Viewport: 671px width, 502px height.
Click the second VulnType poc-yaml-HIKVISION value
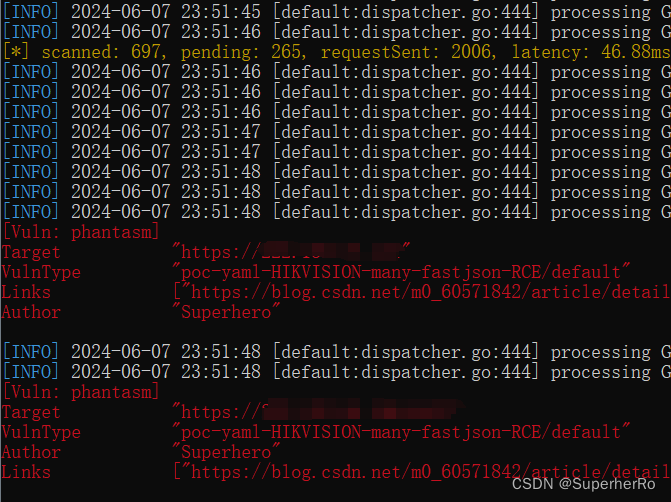[x=402, y=432]
